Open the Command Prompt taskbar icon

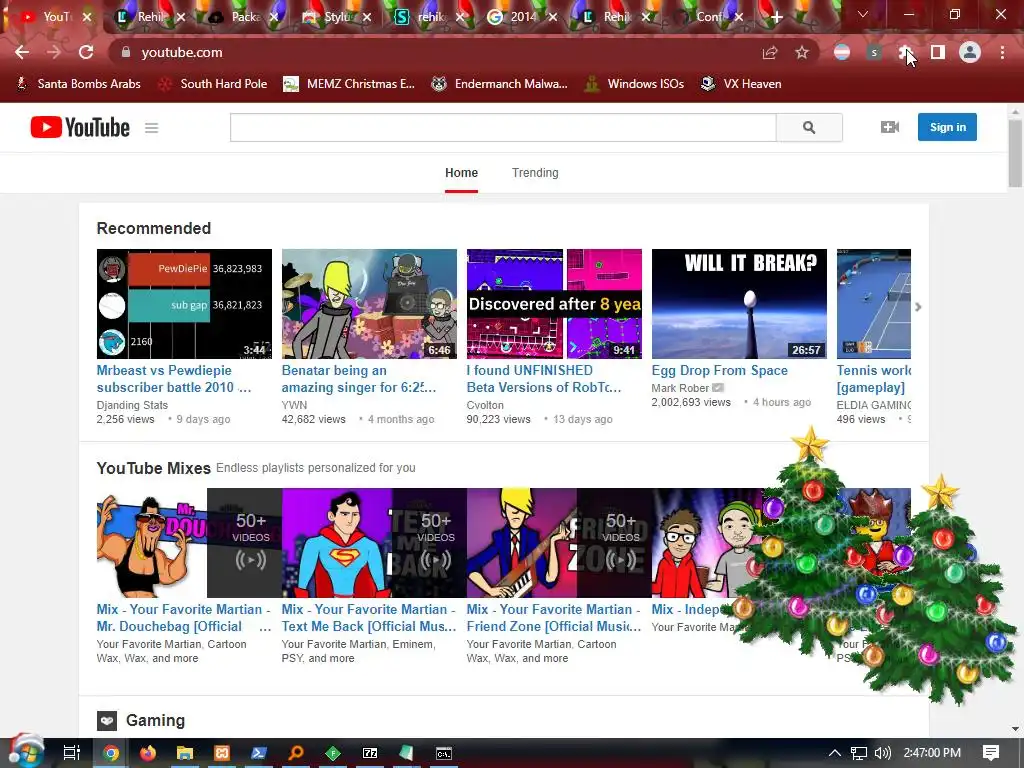[443, 753]
